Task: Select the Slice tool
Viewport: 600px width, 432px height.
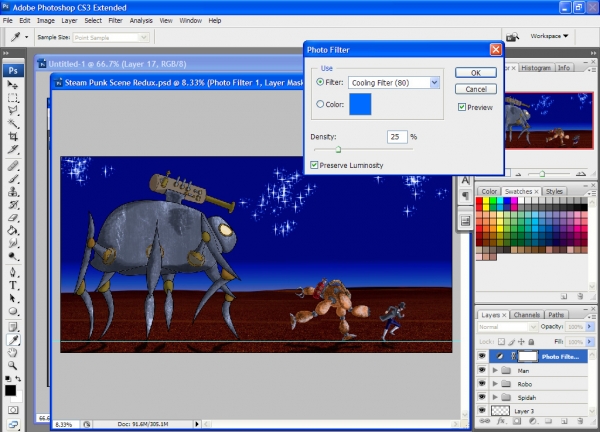Action: tap(13, 149)
